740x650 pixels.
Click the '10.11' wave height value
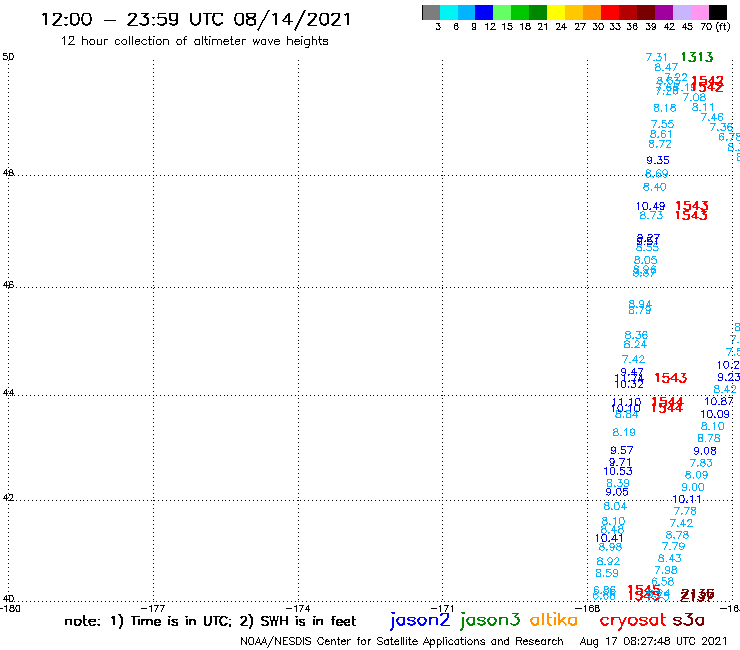(x=687, y=499)
